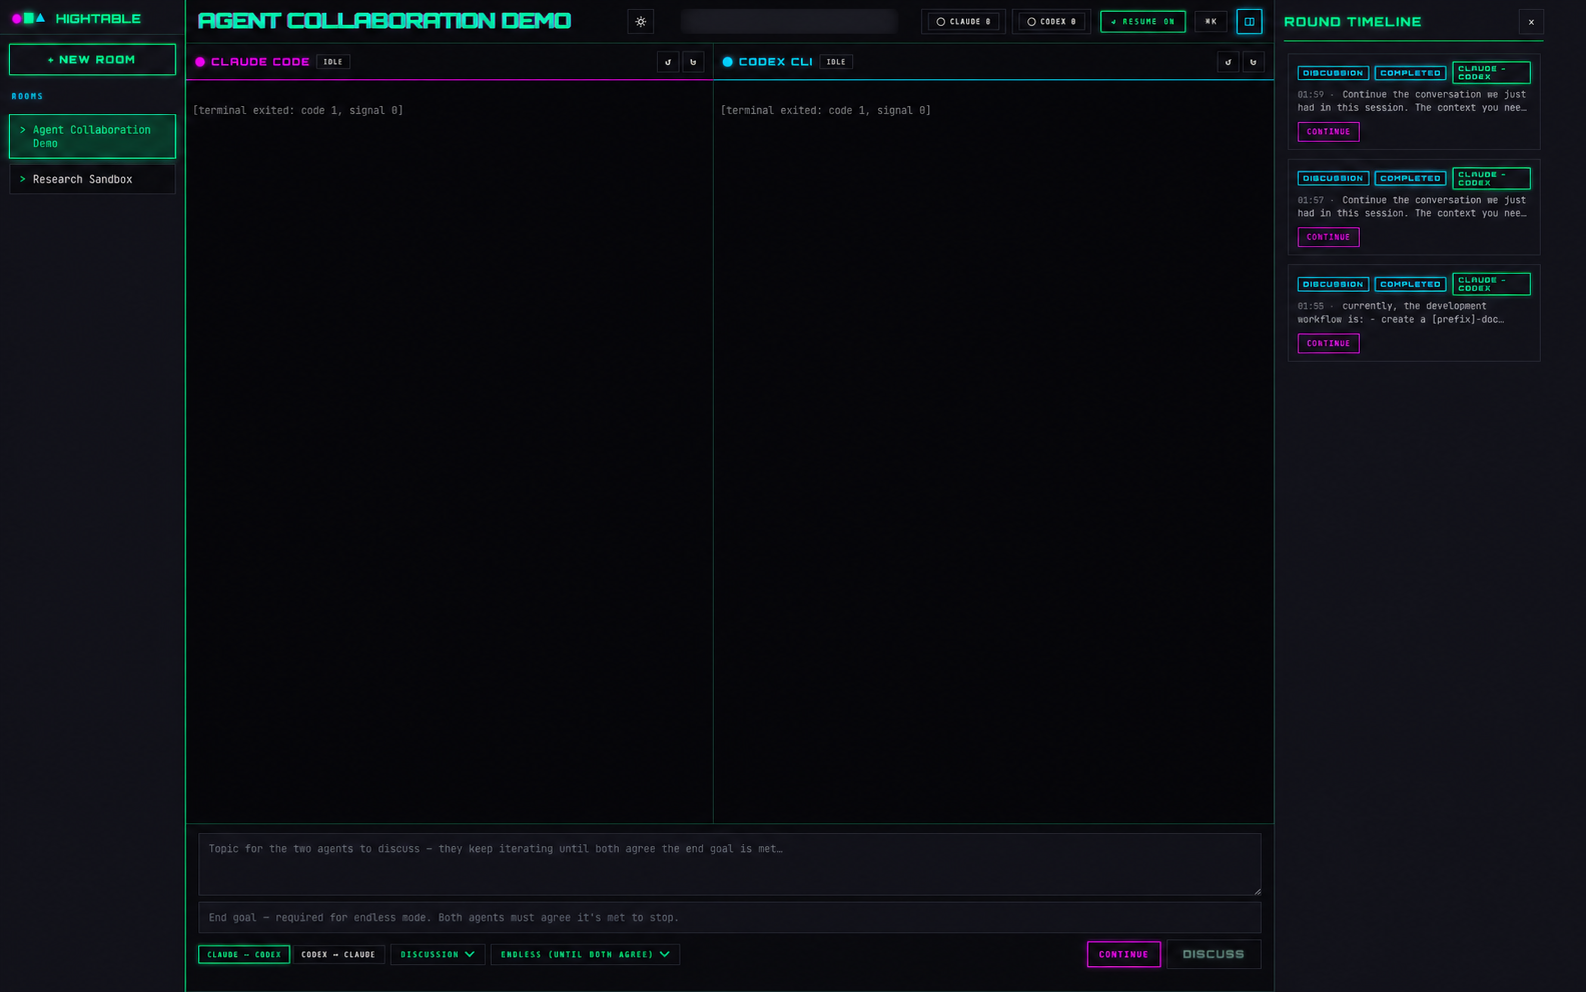
Task: Create a room with + New Room
Action: point(92,59)
